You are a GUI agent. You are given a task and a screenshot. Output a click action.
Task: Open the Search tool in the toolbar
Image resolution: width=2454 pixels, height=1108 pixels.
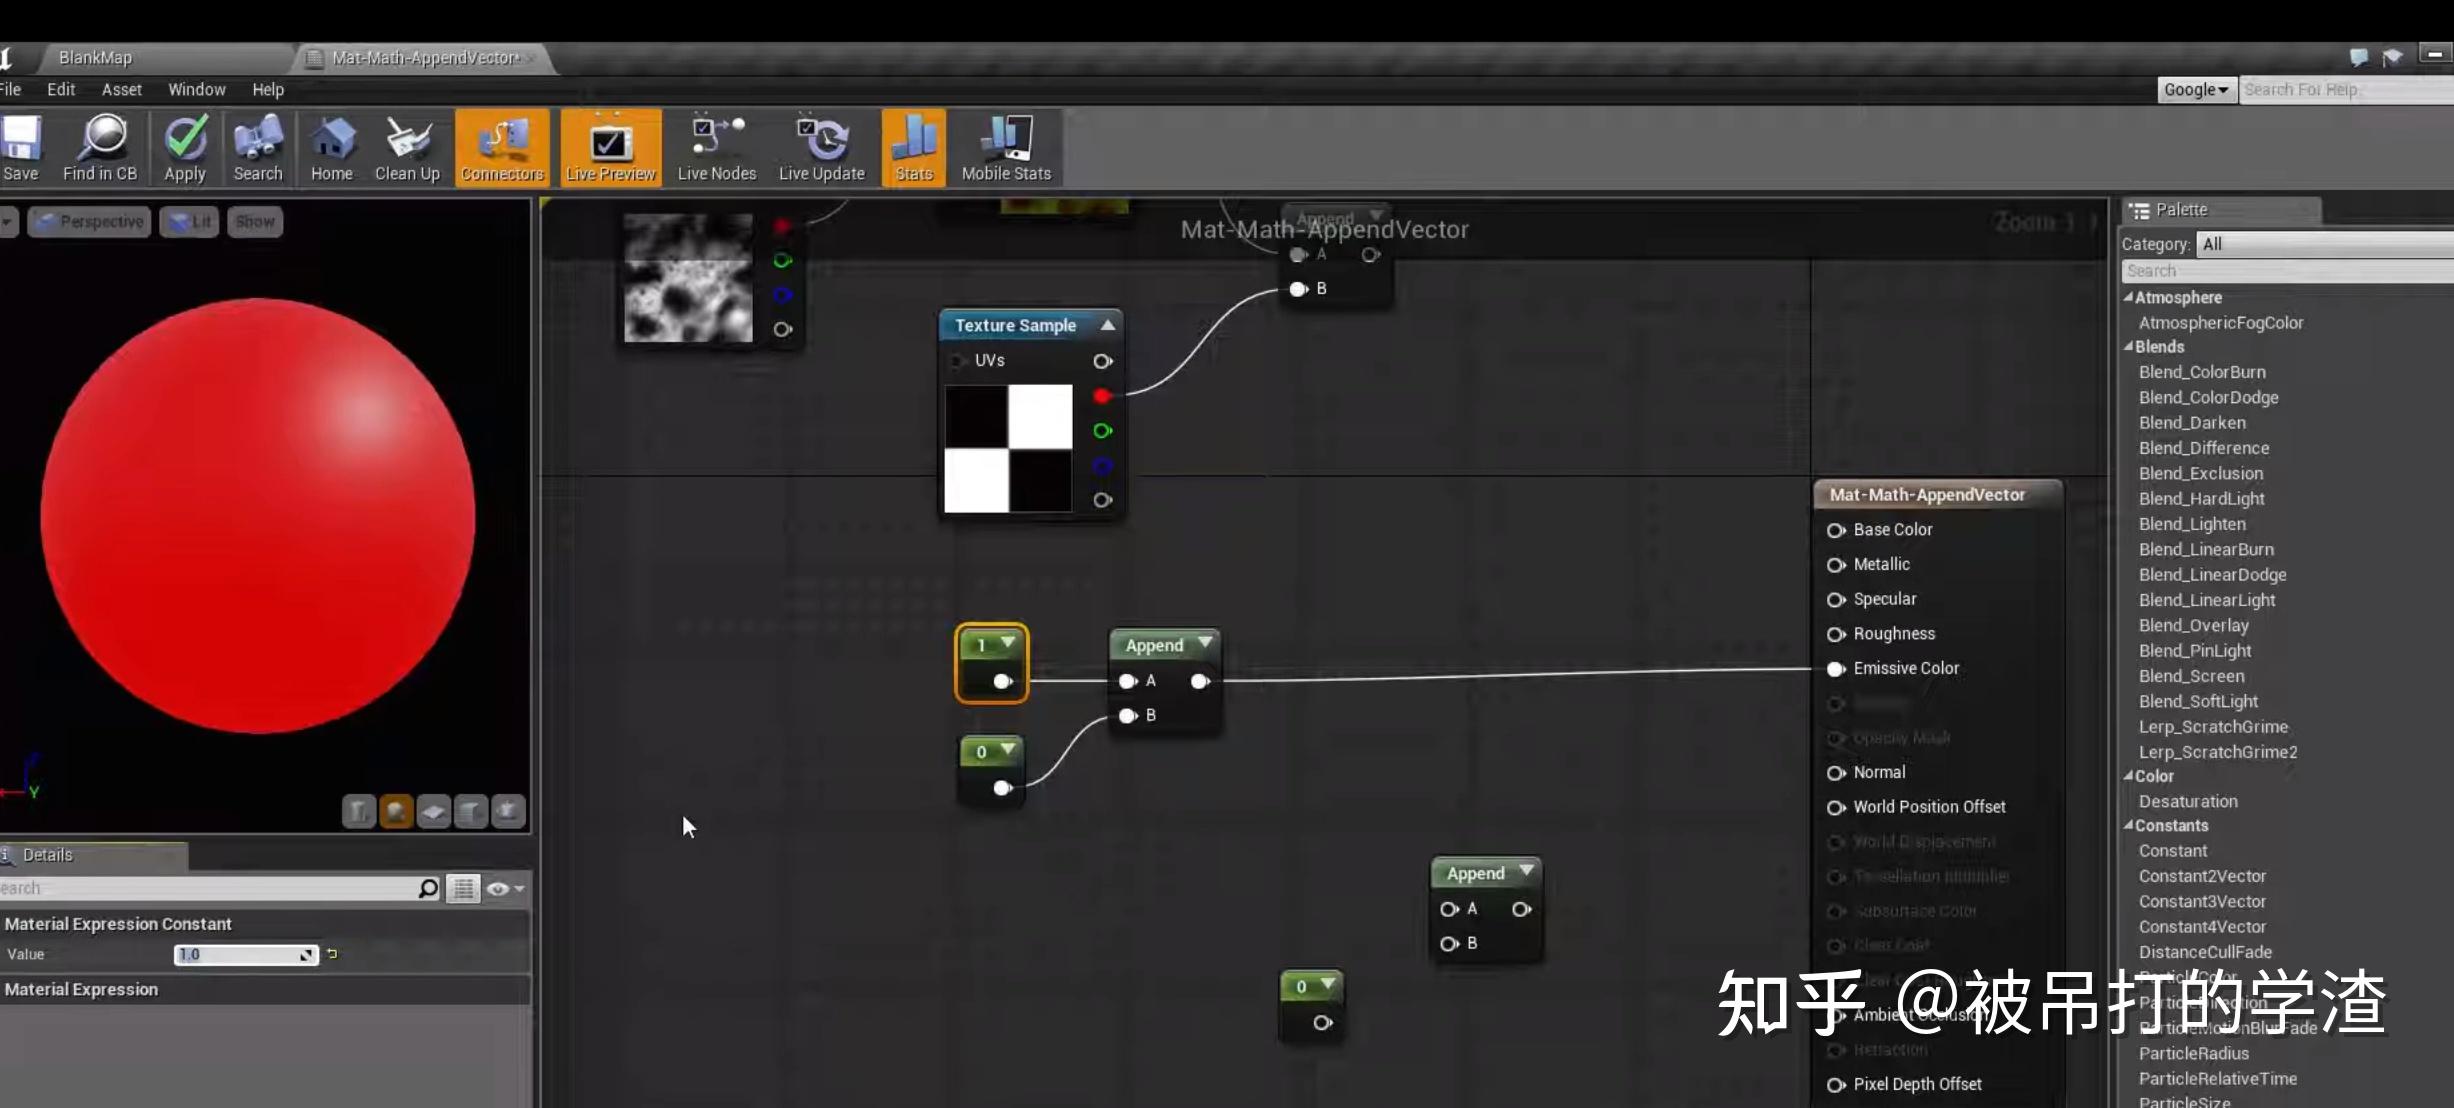257,148
